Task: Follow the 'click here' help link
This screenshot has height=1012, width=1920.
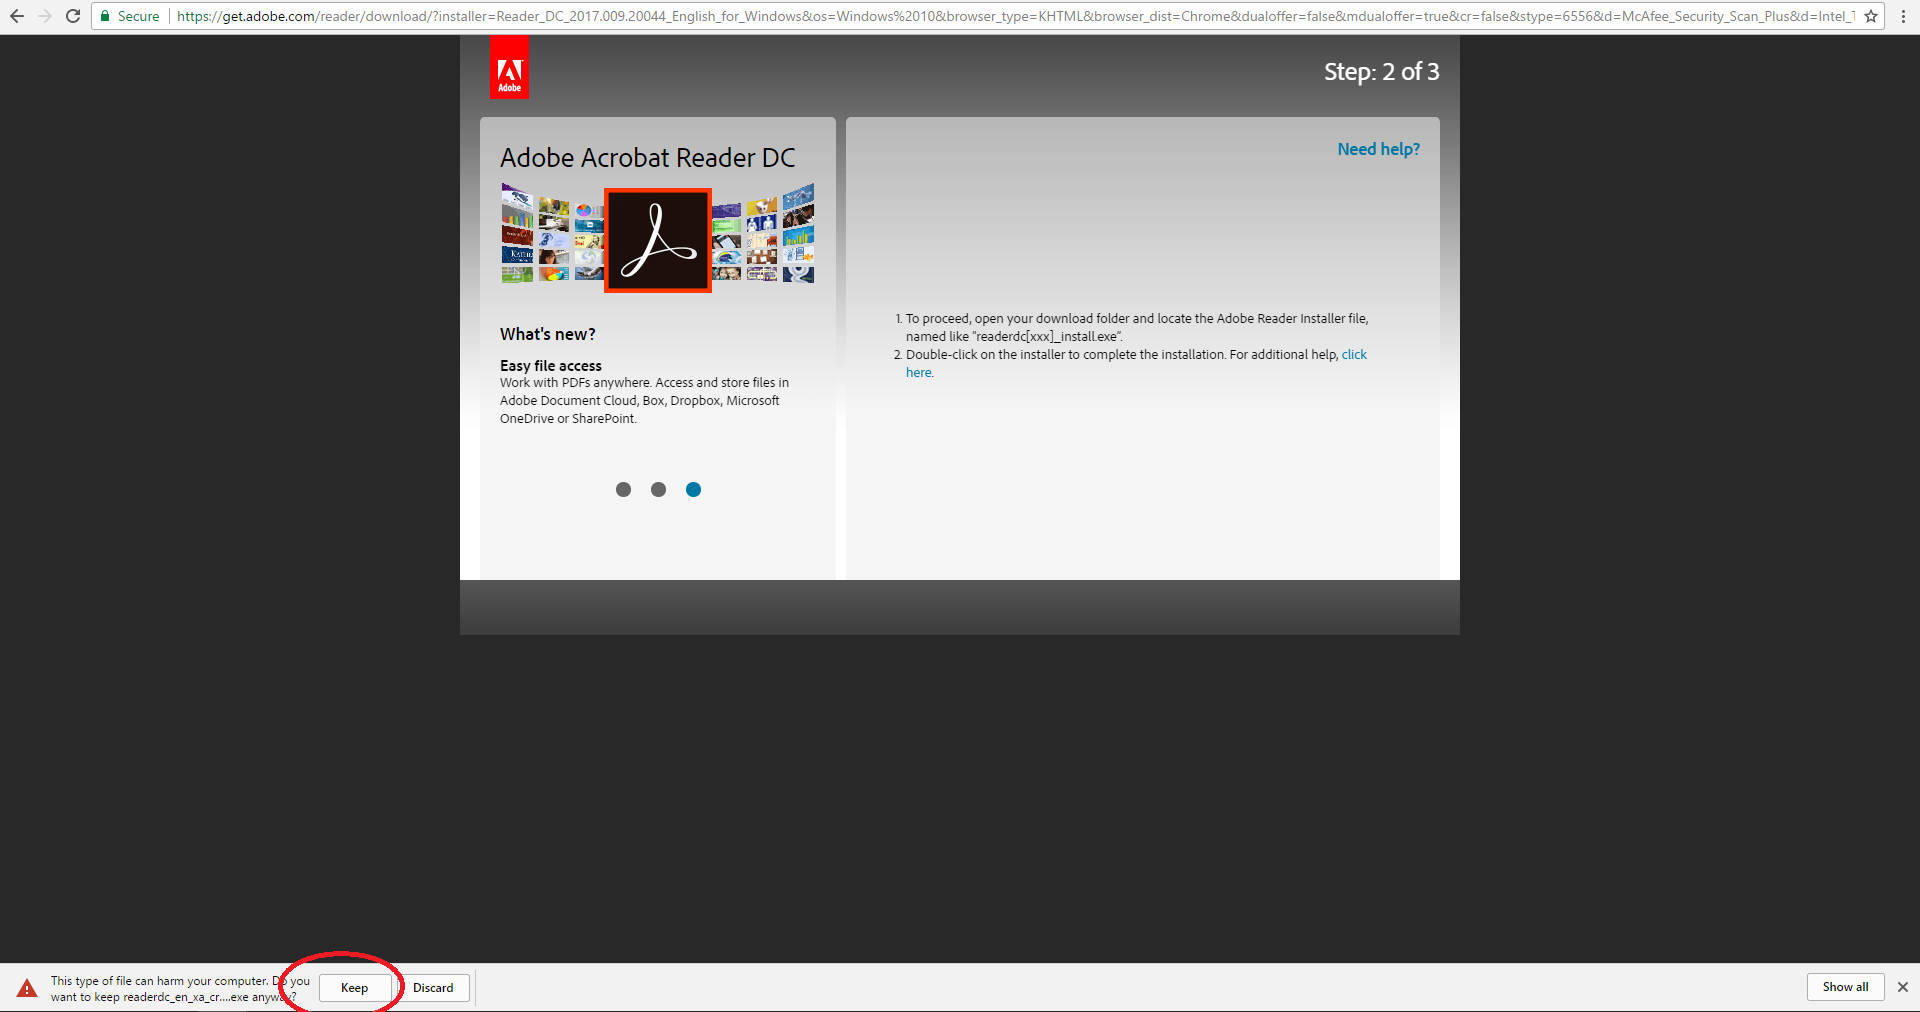Action: tap(1354, 354)
